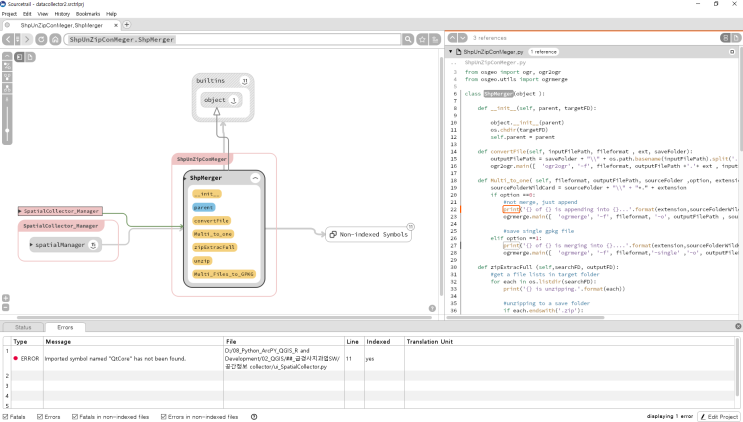The image size is (743, 422).
Task: Collapse the ShpMerger node
Action: click(x=255, y=178)
